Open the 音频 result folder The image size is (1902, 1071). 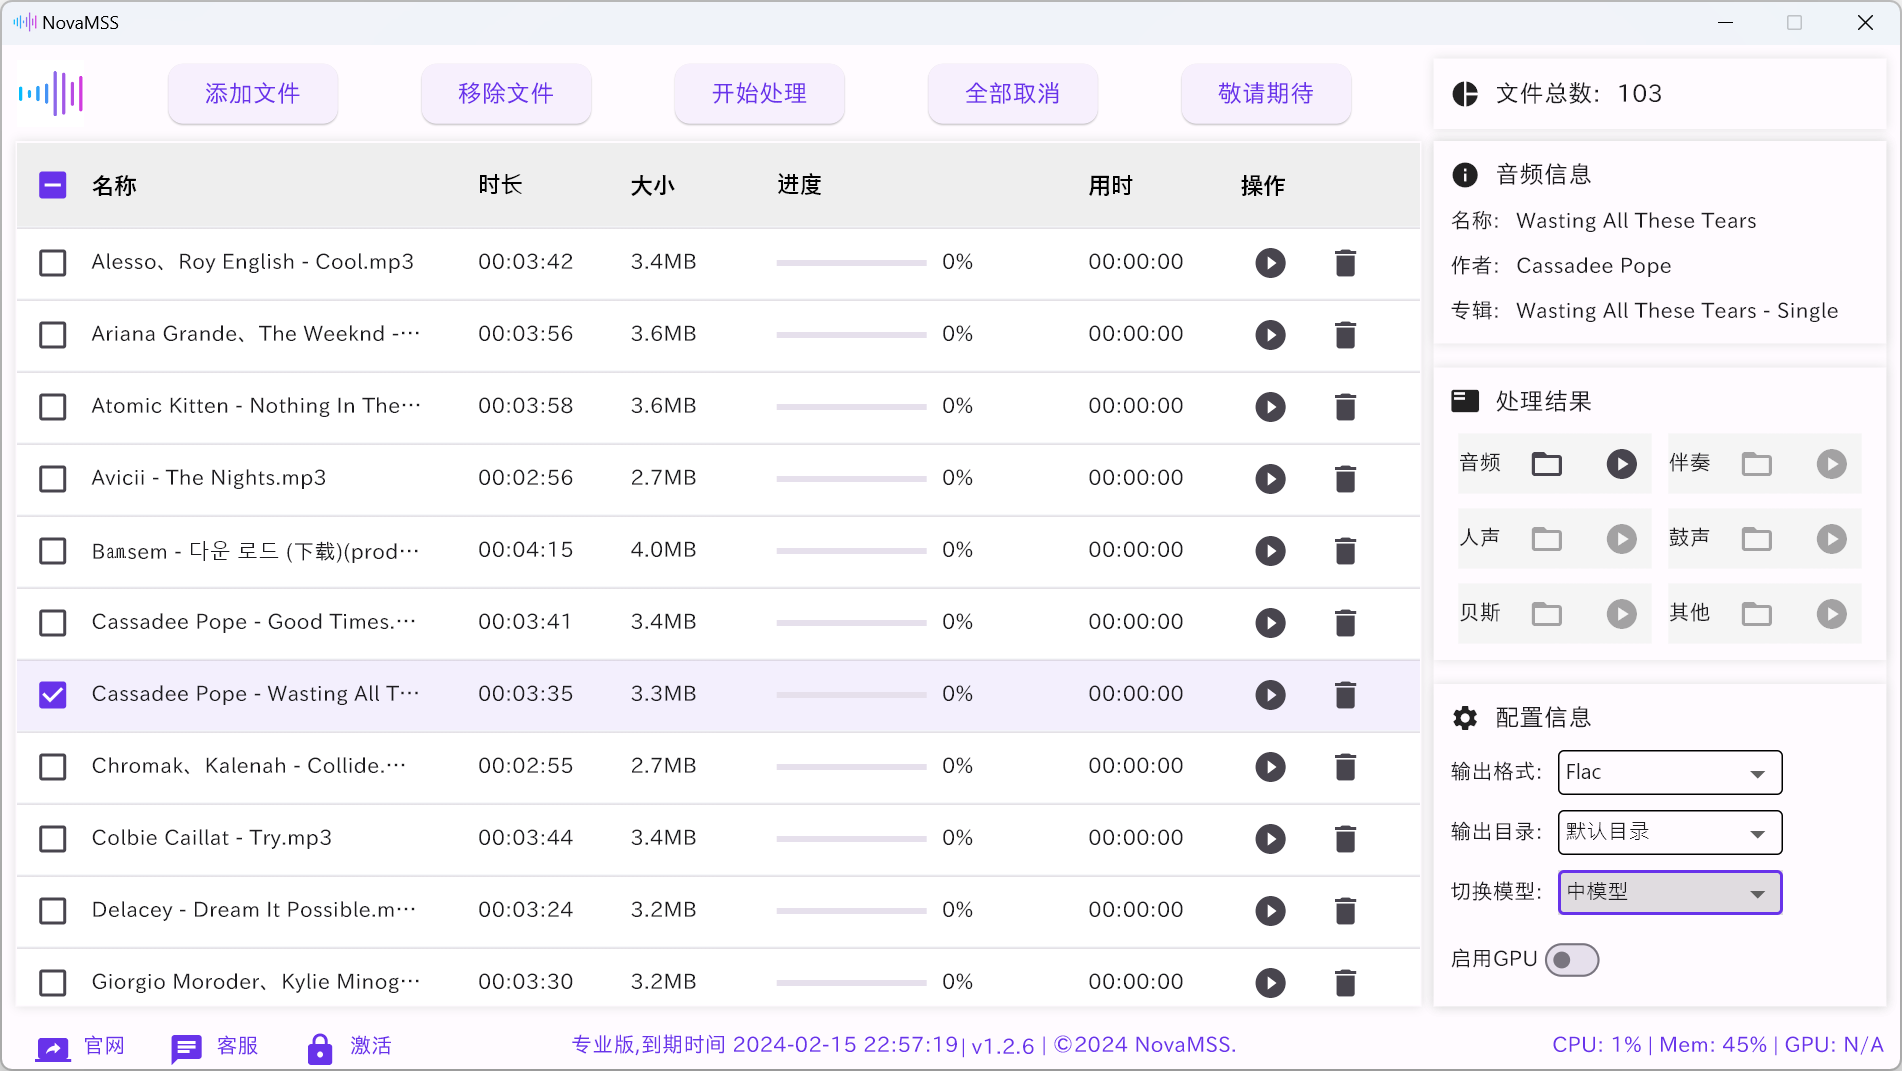[1546, 463]
